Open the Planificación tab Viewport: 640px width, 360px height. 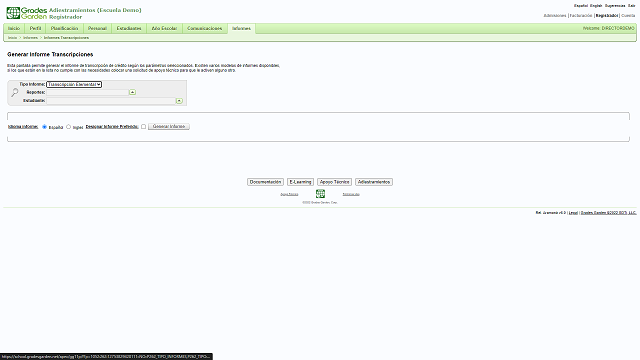coord(64,29)
